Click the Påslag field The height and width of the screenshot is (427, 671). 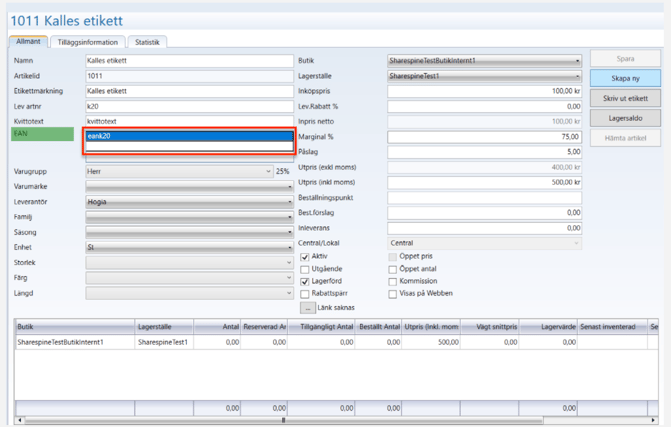(484, 152)
